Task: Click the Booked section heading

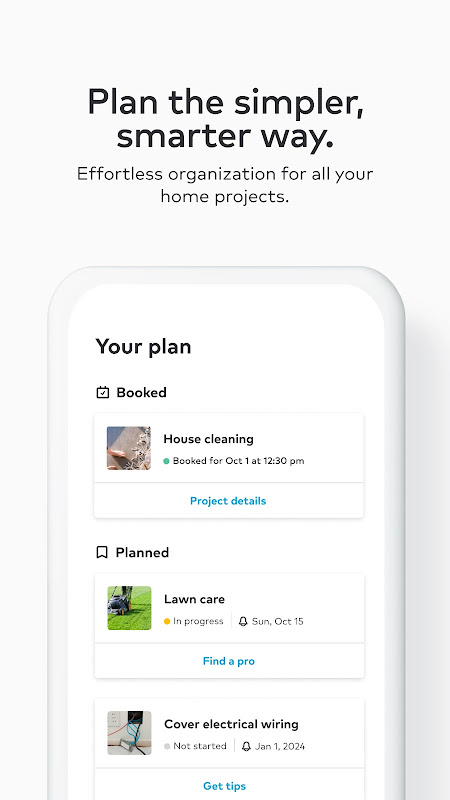Action: point(141,392)
